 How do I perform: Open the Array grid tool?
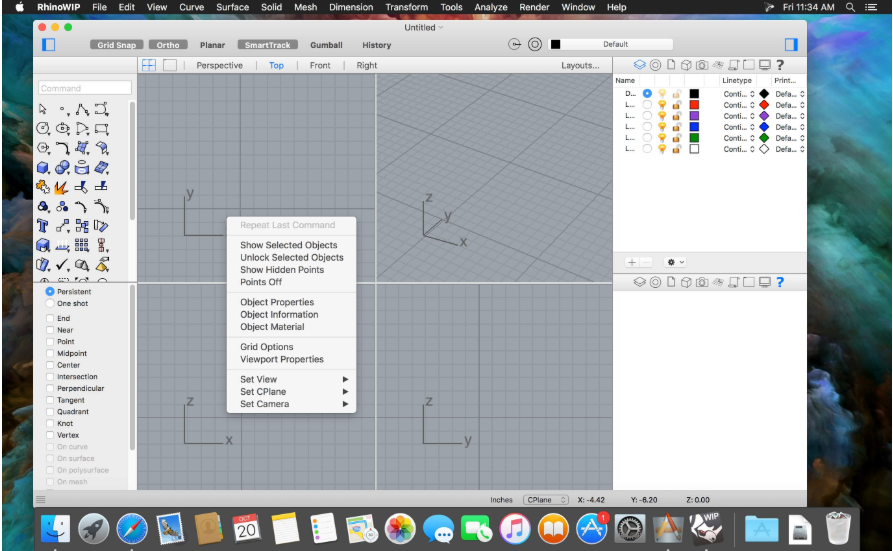coord(82,245)
